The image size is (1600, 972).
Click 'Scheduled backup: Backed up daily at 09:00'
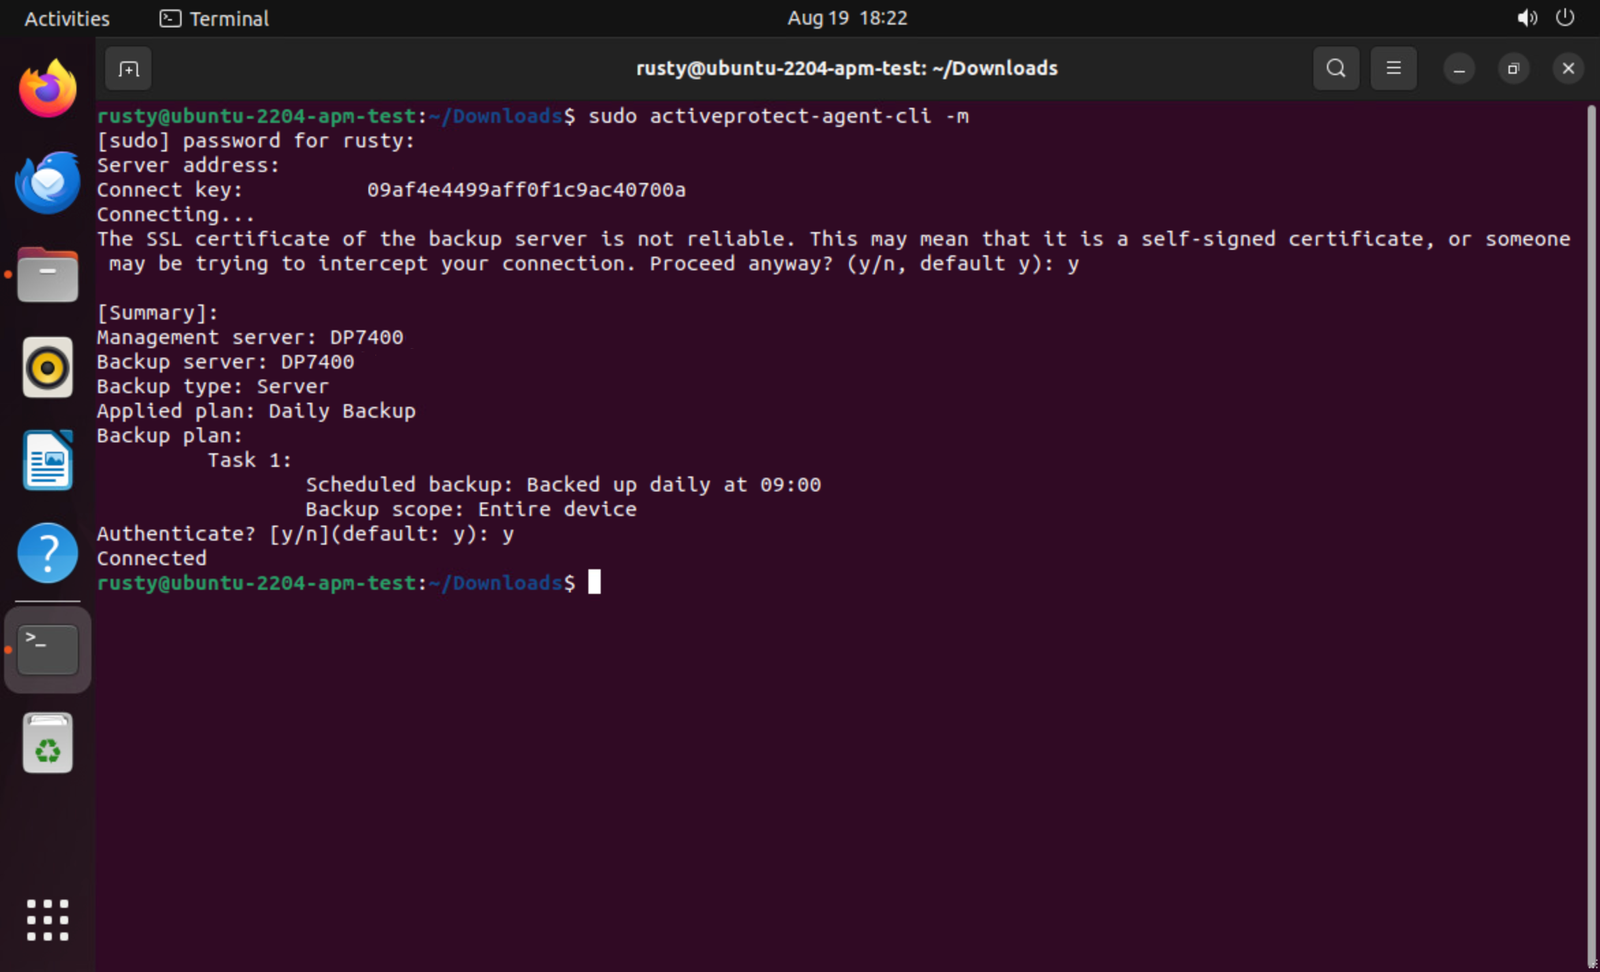(x=563, y=485)
